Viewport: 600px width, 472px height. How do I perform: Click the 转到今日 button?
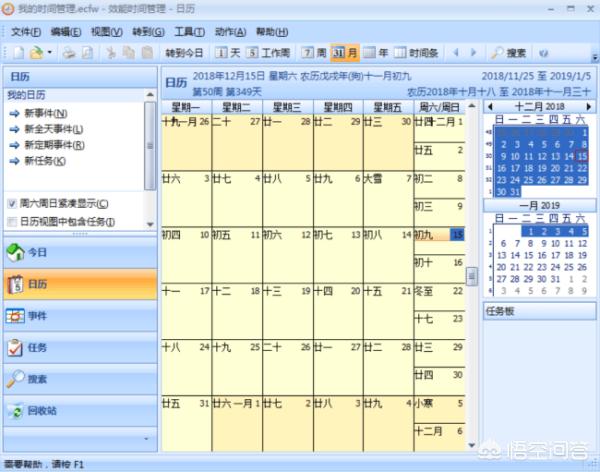[184, 53]
